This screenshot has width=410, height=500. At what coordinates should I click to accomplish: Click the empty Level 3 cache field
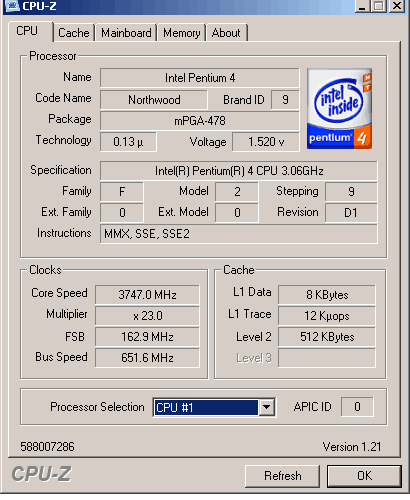point(327,358)
